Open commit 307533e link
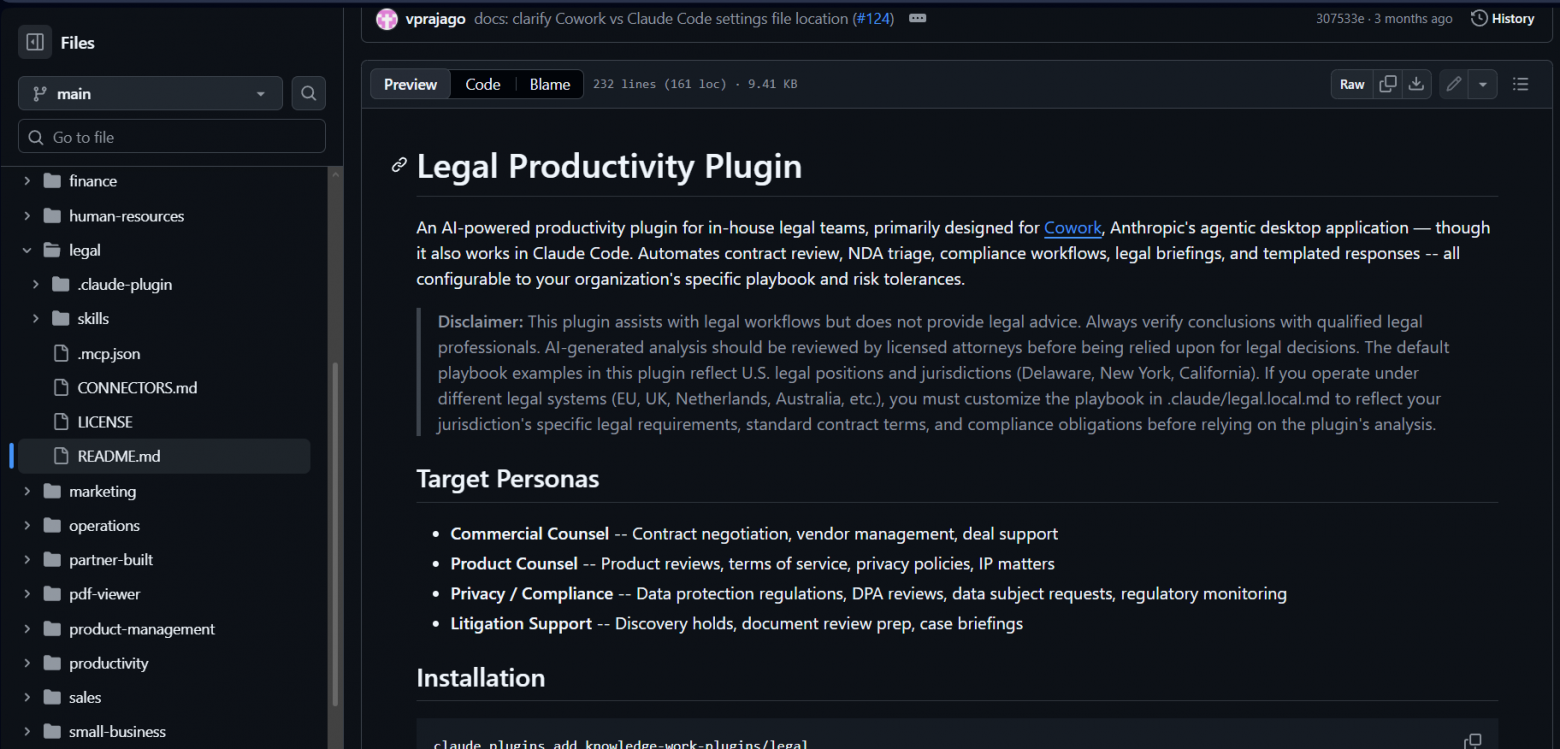 1340,18
